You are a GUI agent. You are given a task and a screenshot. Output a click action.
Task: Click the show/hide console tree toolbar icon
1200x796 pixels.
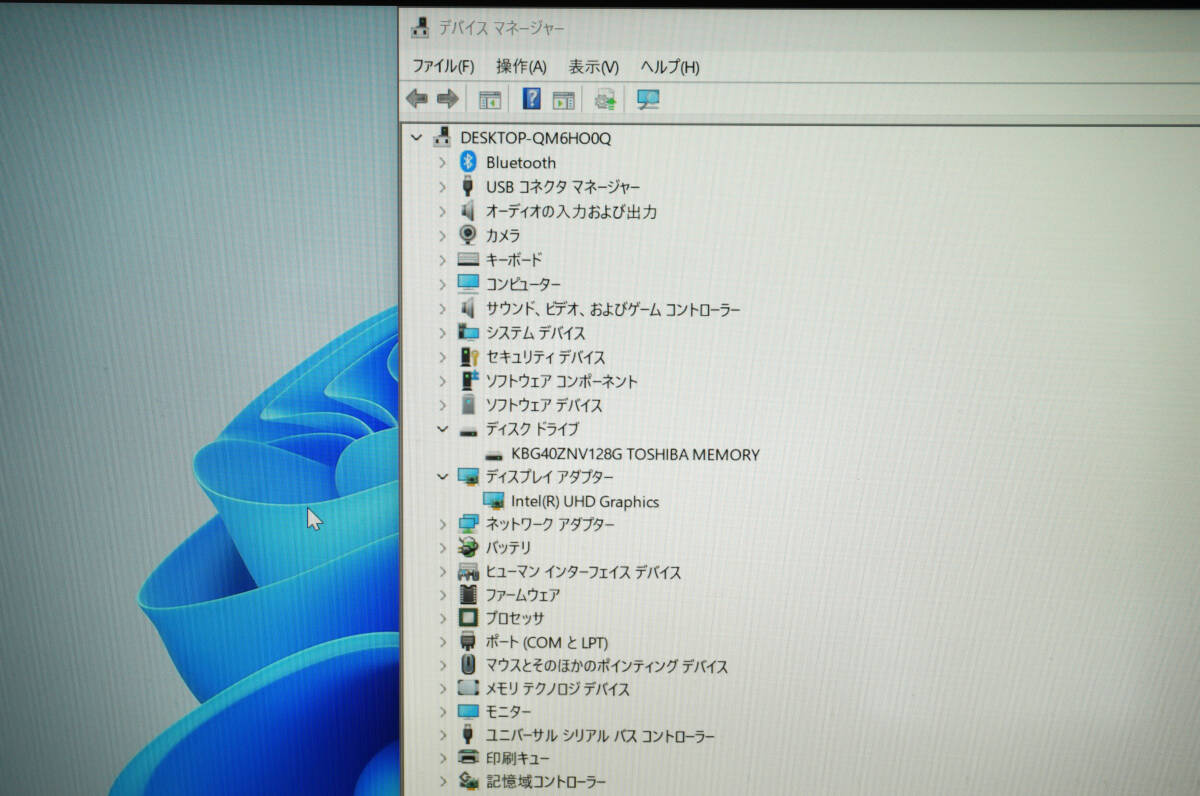(490, 99)
